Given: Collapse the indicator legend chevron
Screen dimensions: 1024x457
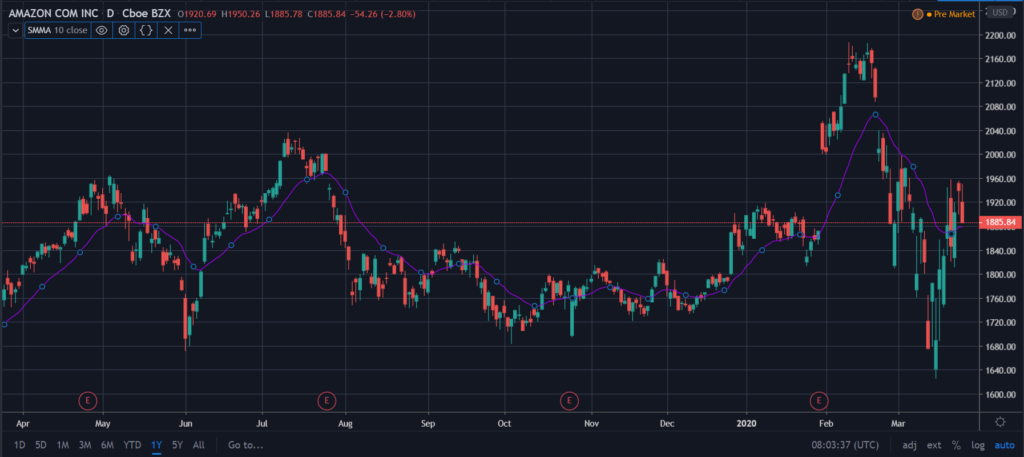Looking at the screenshot, I should coord(16,30).
